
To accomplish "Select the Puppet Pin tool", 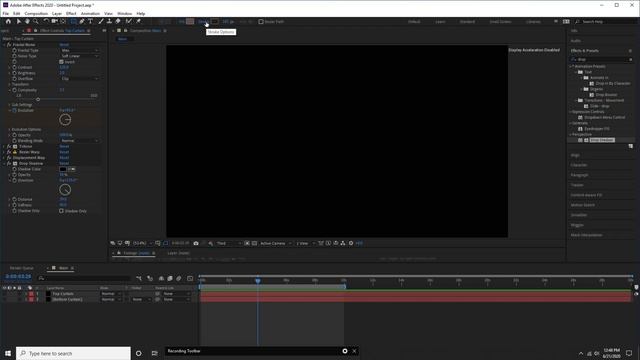I will coord(138,21).
